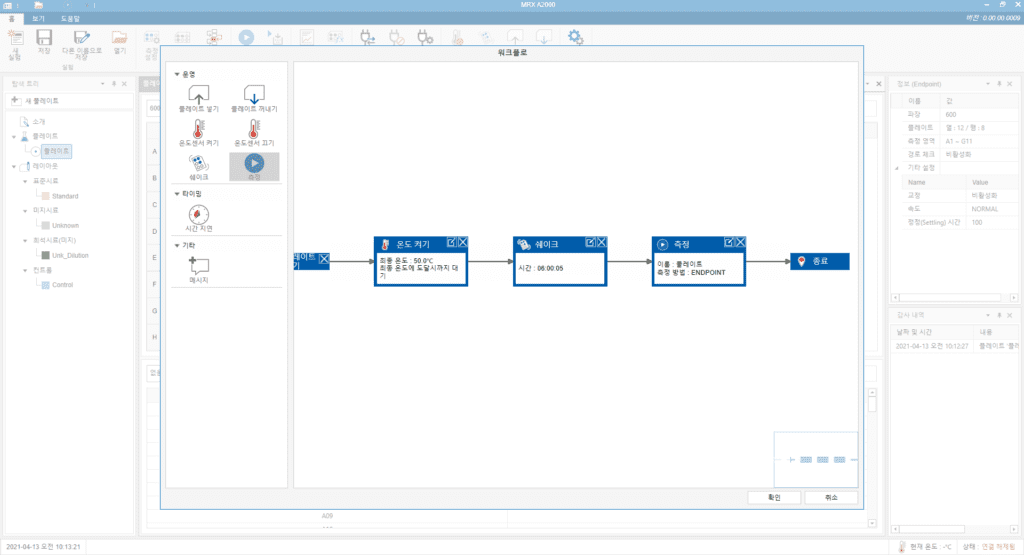Click the 온도센서 켜기 thermometer icon

tap(198, 128)
